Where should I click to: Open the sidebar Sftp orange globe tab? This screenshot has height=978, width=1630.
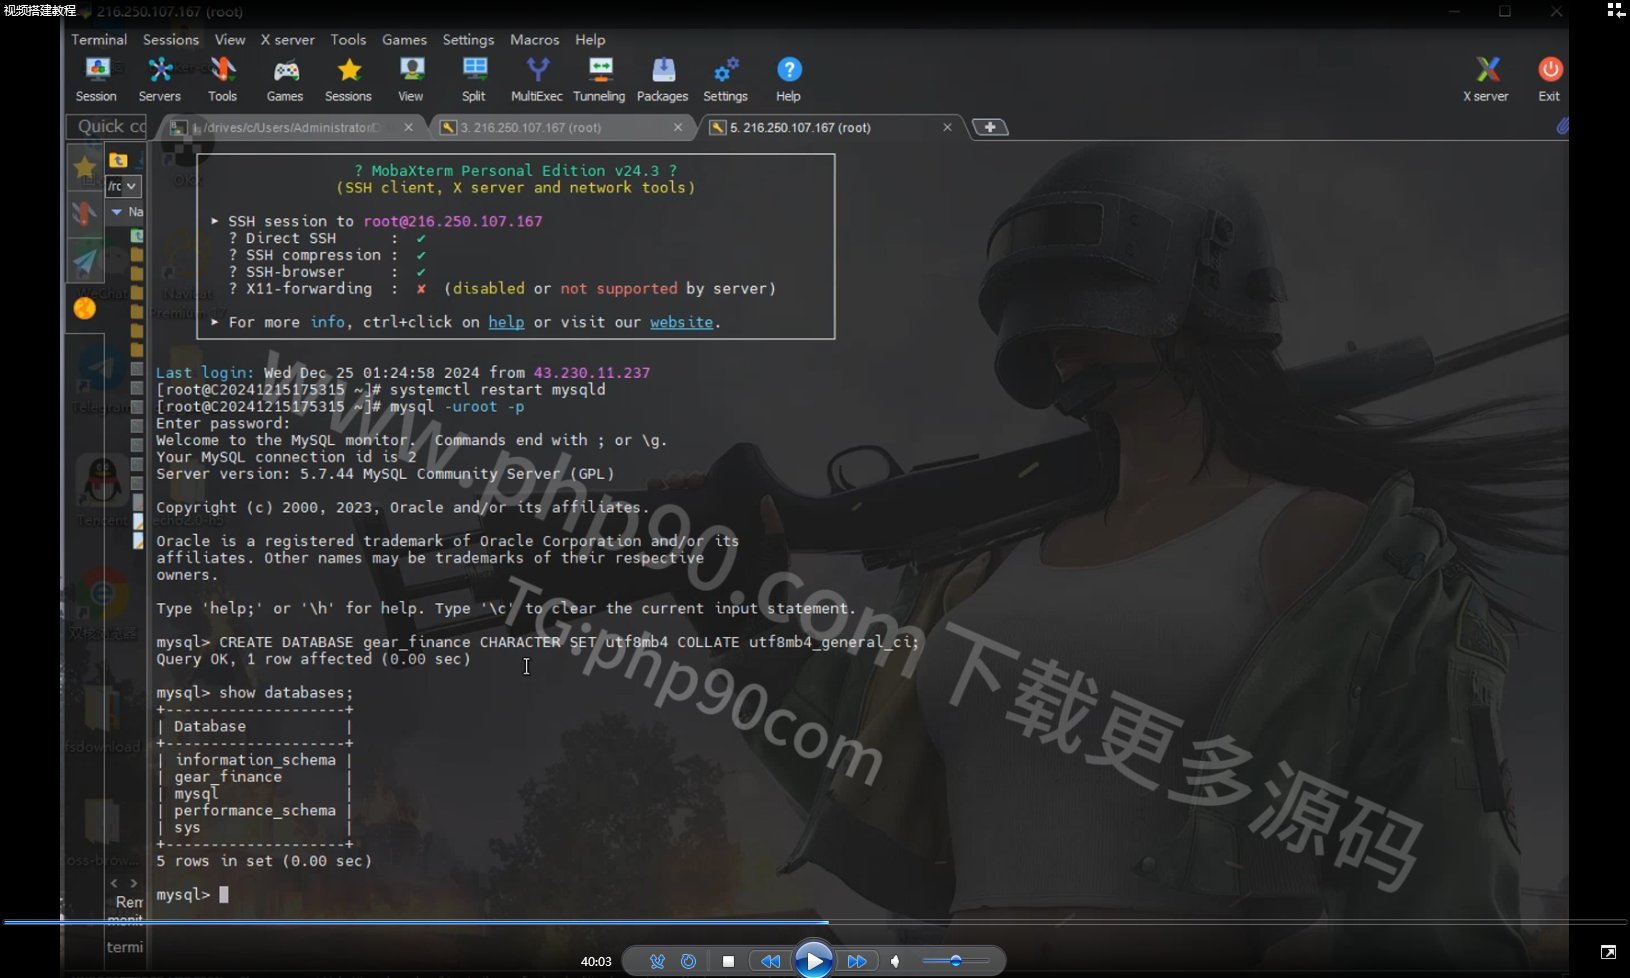pyautogui.click(x=85, y=308)
